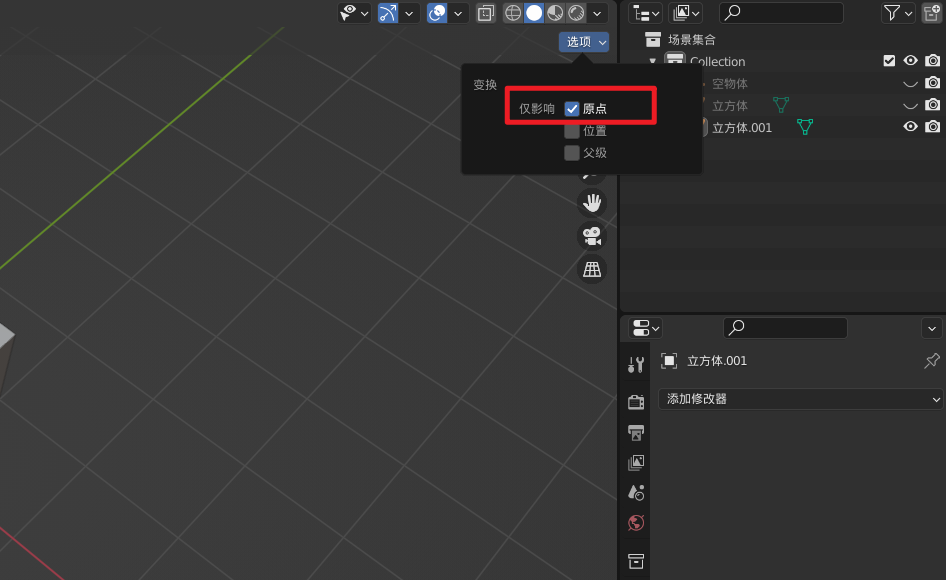This screenshot has width=946, height=580.
Task: Switch to wireframe viewport shading
Action: (513, 13)
